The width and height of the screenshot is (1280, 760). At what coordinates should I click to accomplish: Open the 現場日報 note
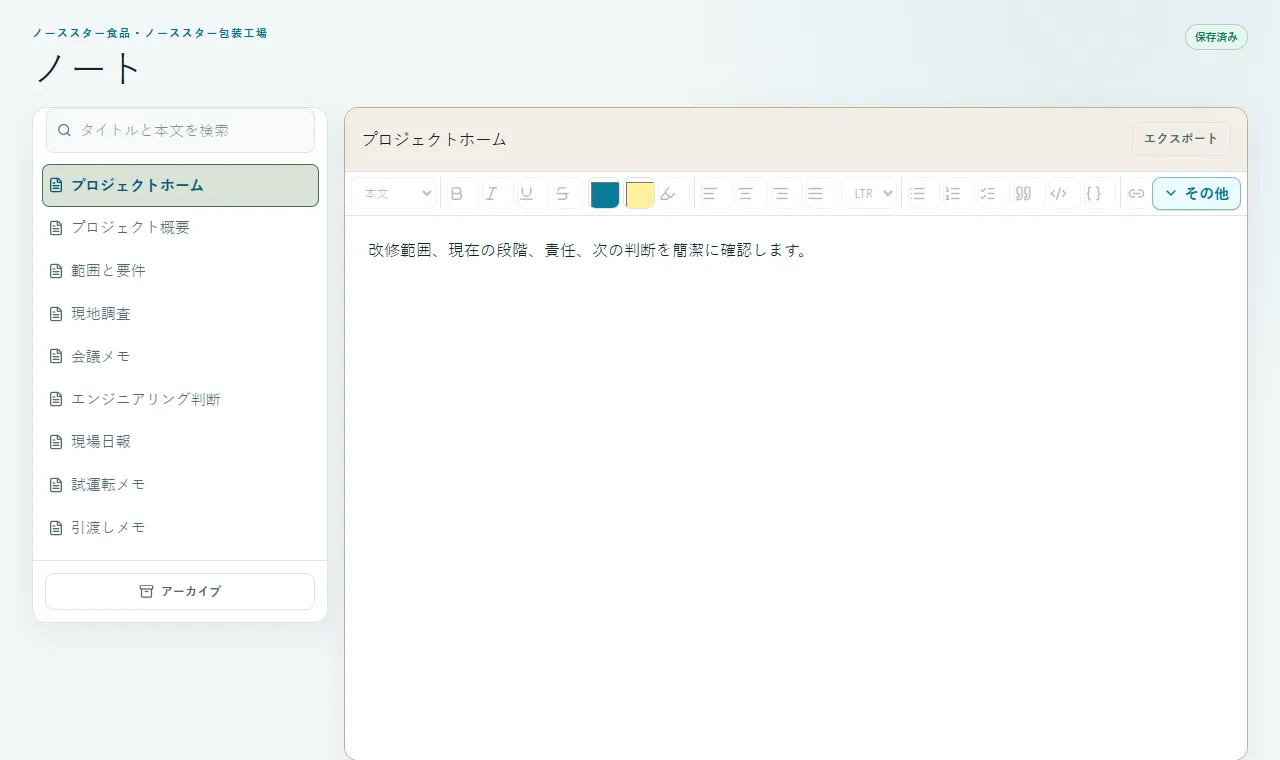[180, 441]
